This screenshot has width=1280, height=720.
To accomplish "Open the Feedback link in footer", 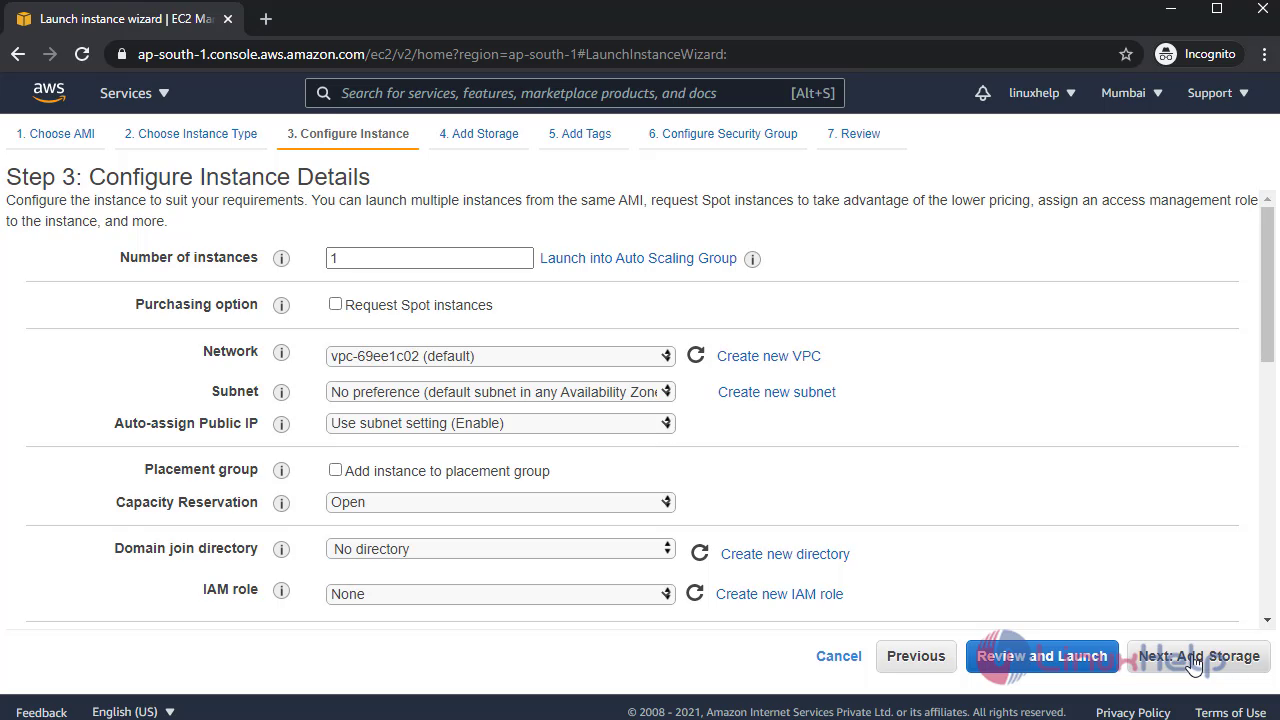I will click(41, 712).
